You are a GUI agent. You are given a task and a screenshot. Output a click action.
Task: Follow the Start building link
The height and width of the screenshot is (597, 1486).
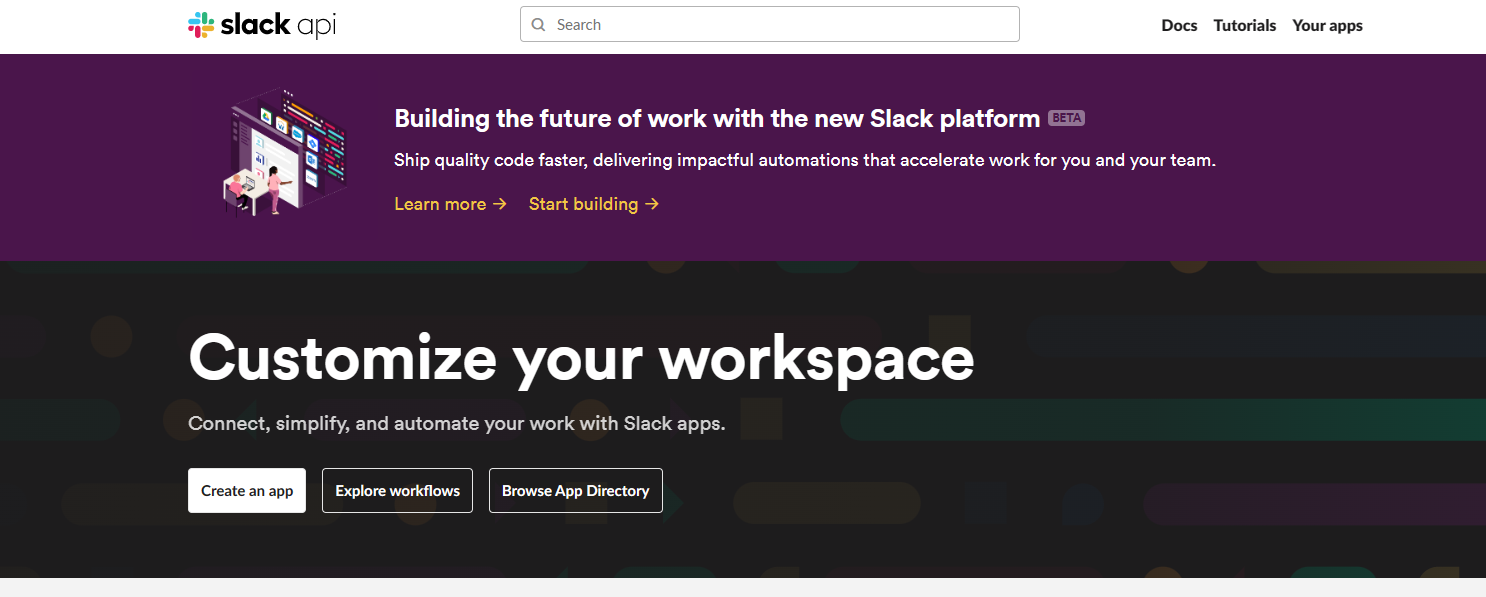(594, 204)
